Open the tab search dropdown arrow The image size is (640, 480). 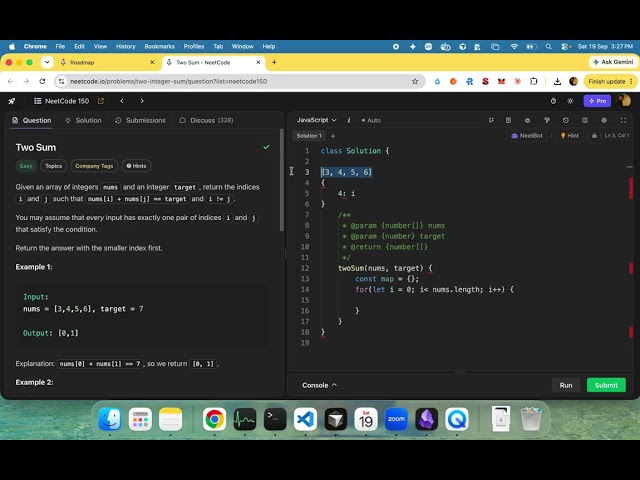click(47, 62)
